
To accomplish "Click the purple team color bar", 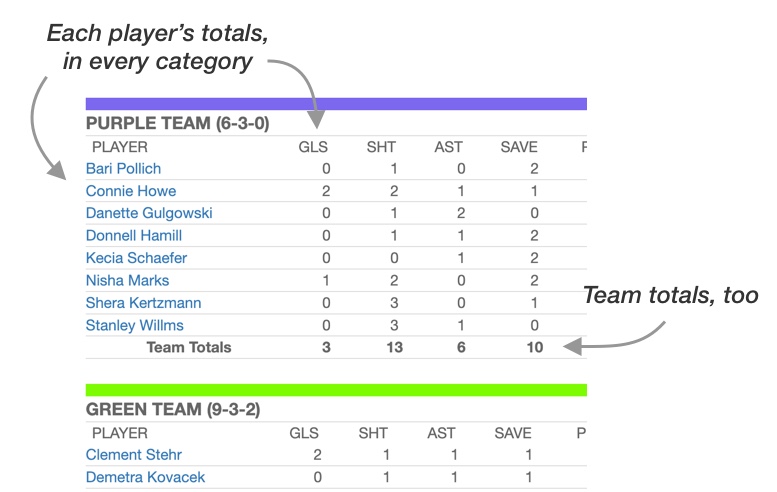I will 336,104.
